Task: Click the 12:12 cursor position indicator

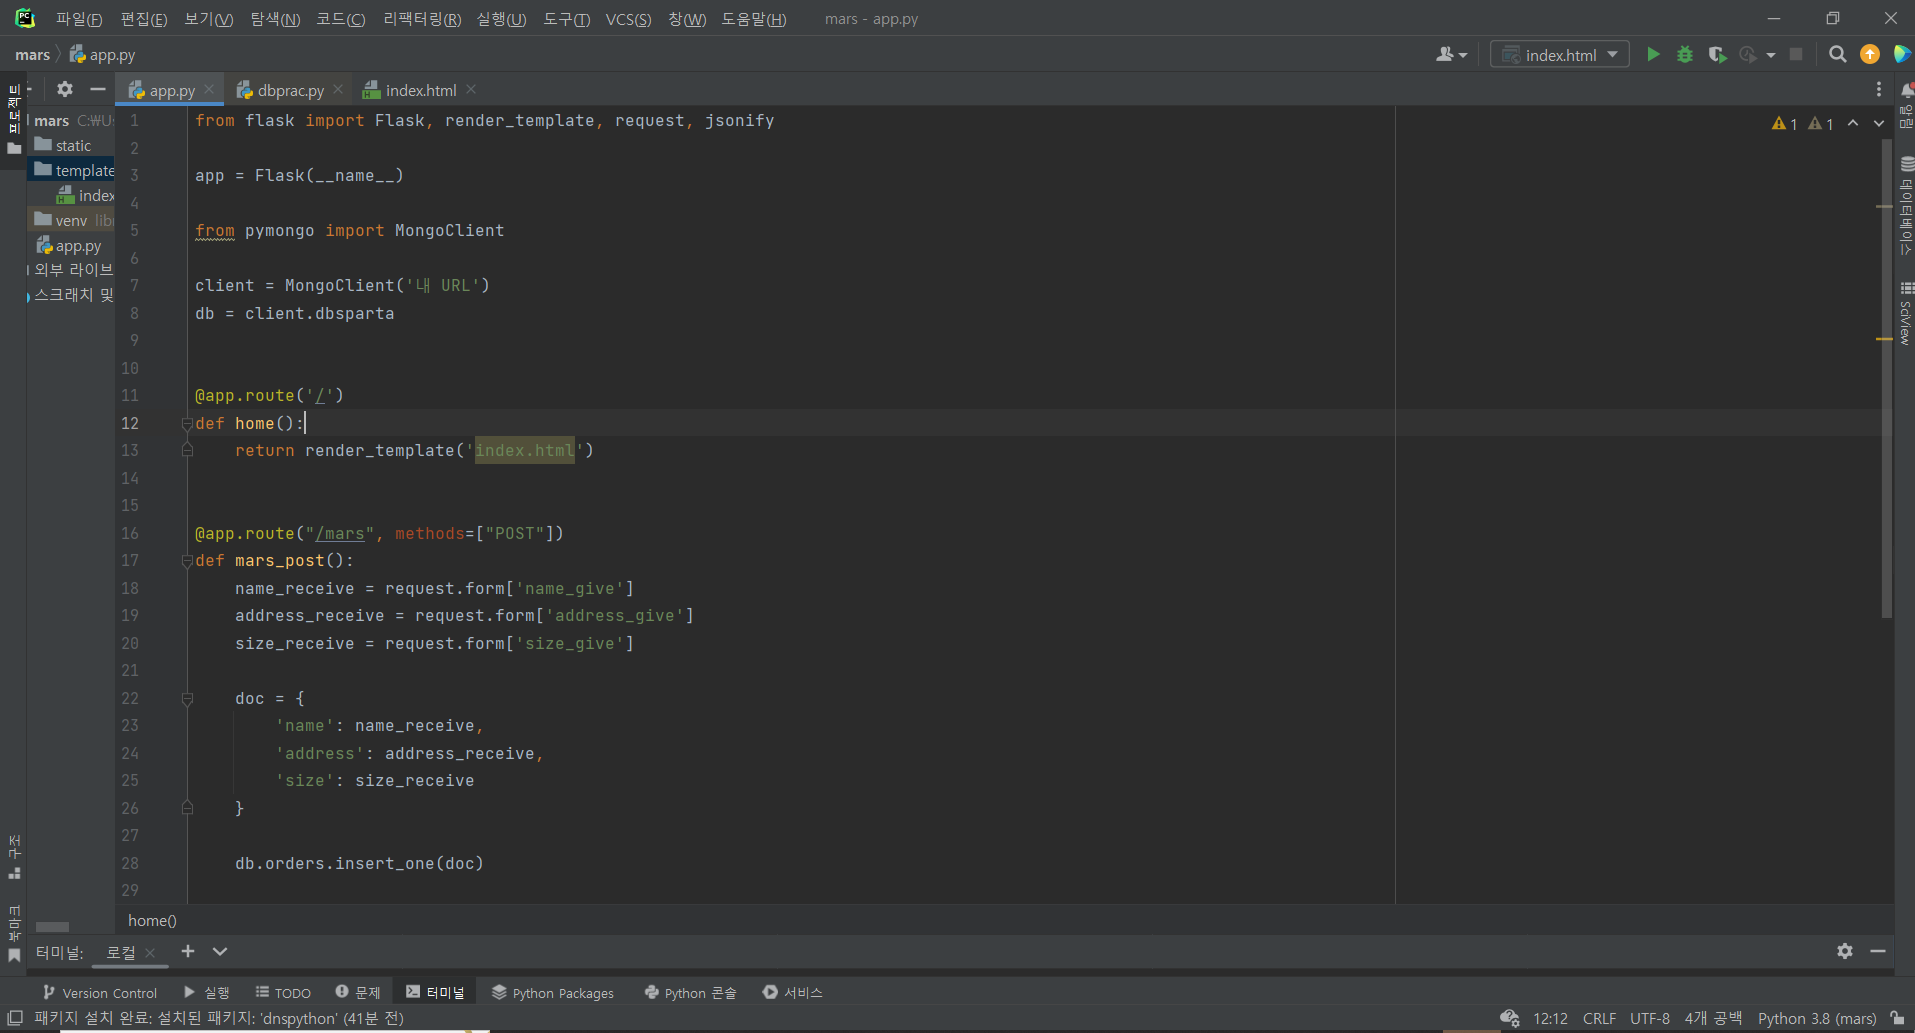Action: click(x=1550, y=1018)
